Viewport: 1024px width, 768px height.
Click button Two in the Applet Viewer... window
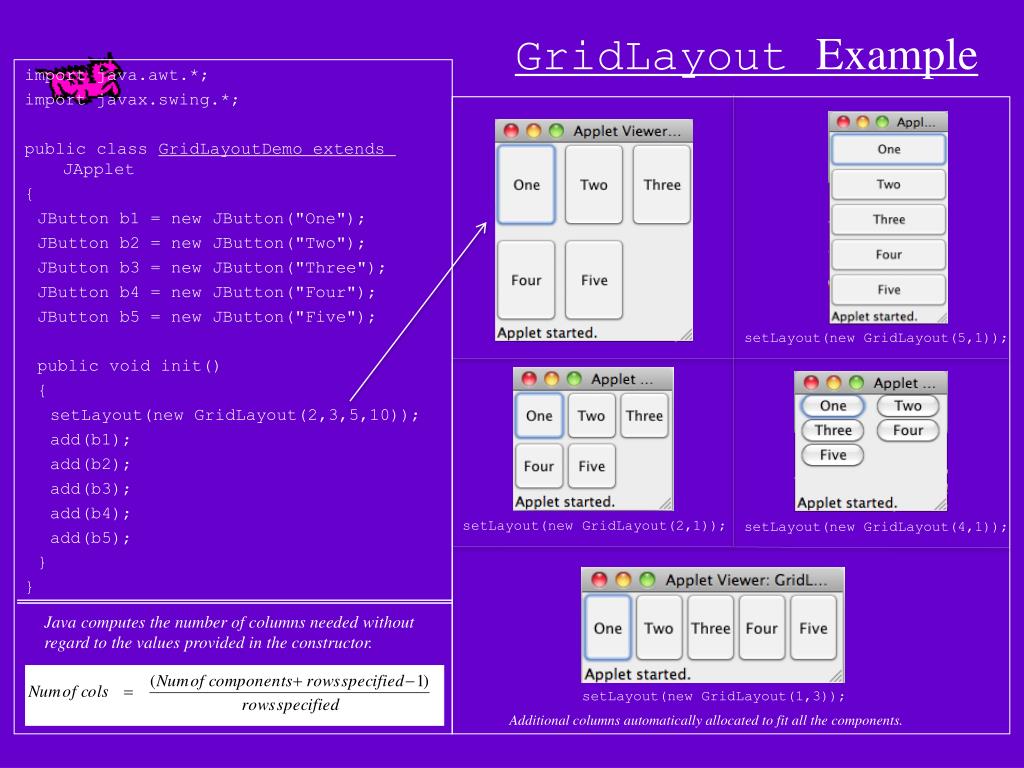point(594,185)
